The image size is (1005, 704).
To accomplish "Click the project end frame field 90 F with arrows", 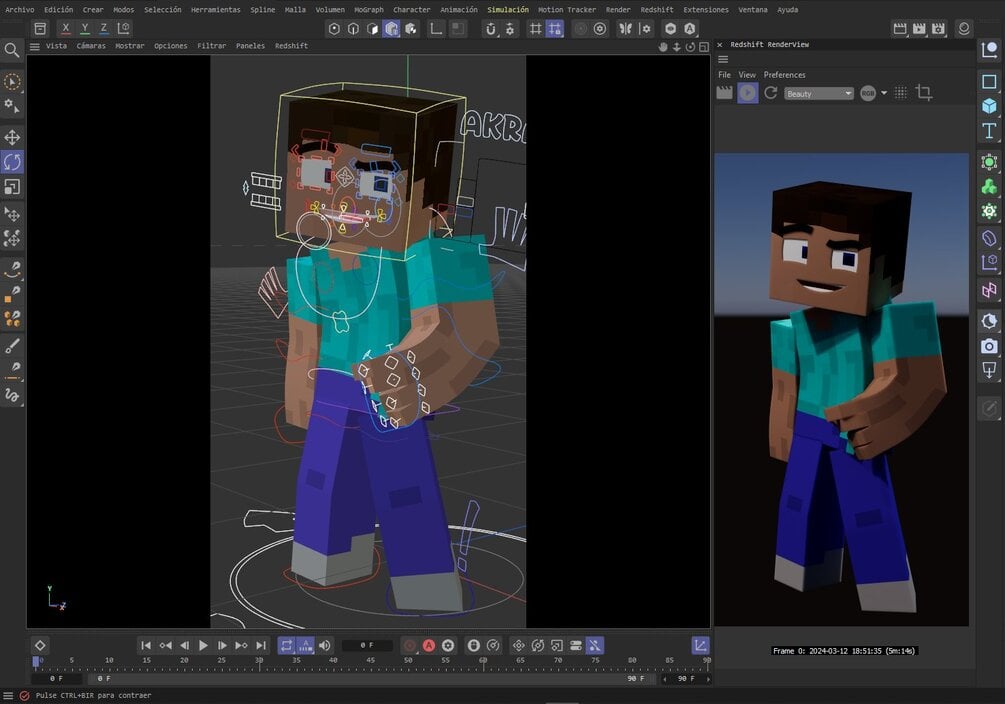I will pyautogui.click(x=686, y=678).
